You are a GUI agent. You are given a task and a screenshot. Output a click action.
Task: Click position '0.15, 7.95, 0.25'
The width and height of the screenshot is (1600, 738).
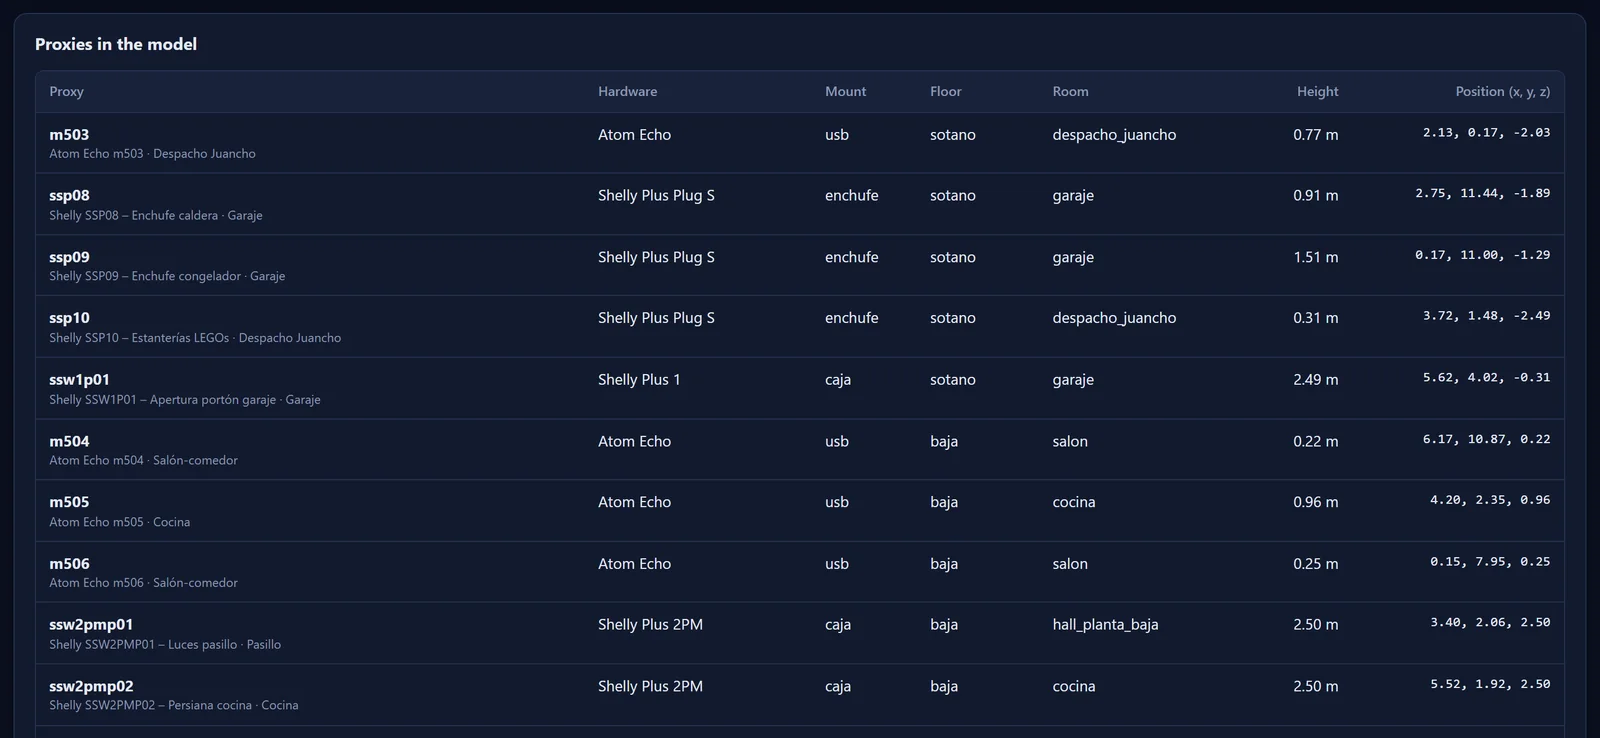tap(1490, 562)
